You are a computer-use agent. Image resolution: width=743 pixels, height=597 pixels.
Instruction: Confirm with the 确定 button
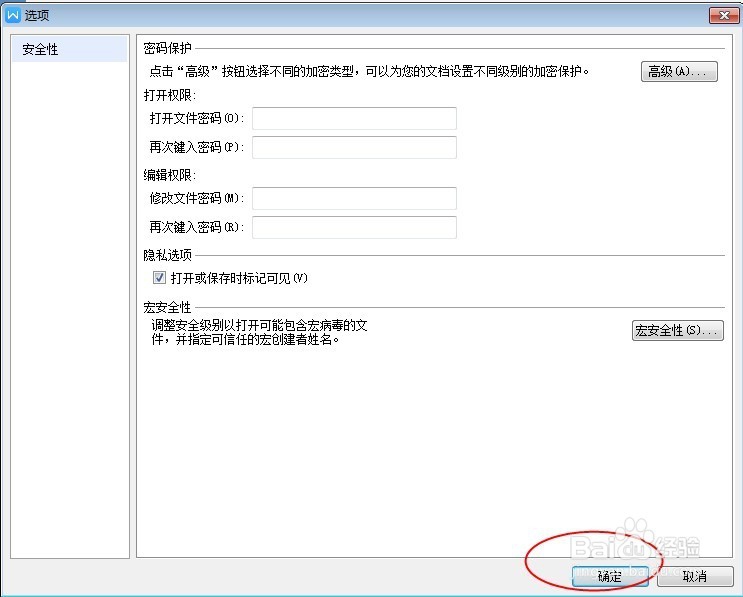(610, 576)
